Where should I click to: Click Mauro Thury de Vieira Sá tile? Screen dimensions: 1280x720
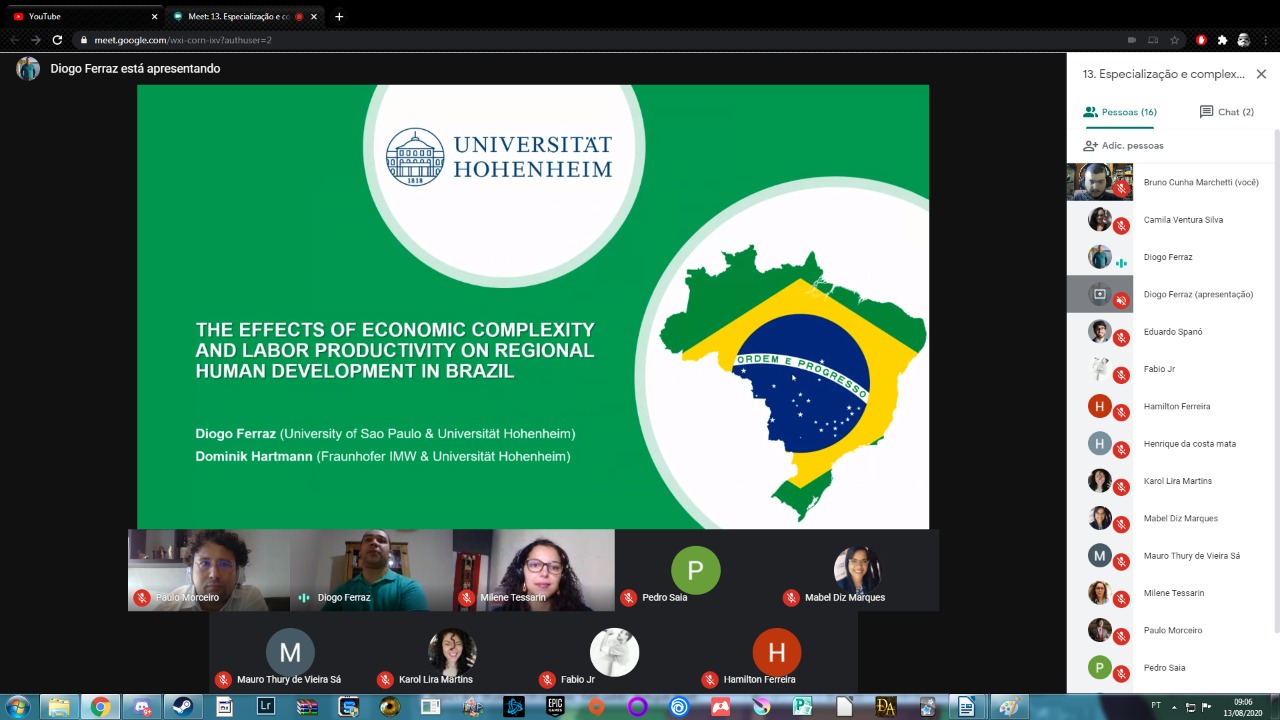tap(290, 652)
